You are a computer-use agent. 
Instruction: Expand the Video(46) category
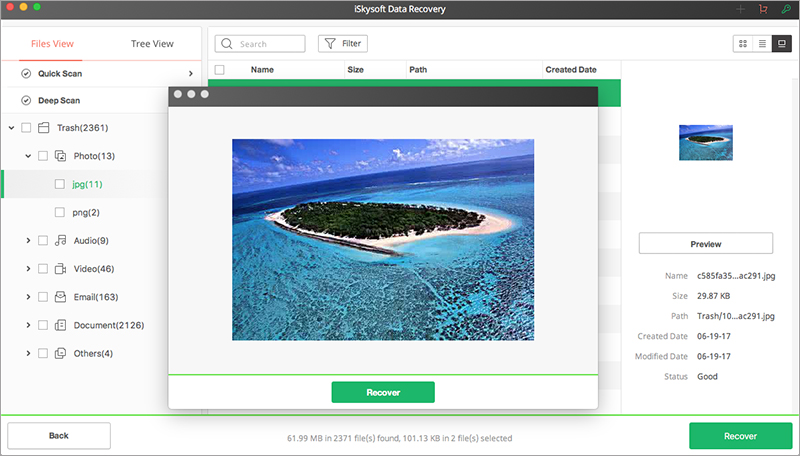[27, 269]
